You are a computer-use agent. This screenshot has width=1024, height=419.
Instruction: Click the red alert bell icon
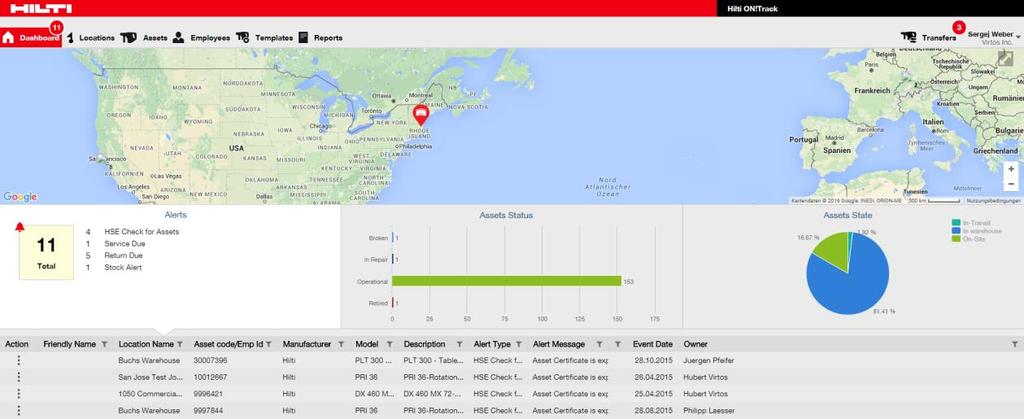(20, 227)
